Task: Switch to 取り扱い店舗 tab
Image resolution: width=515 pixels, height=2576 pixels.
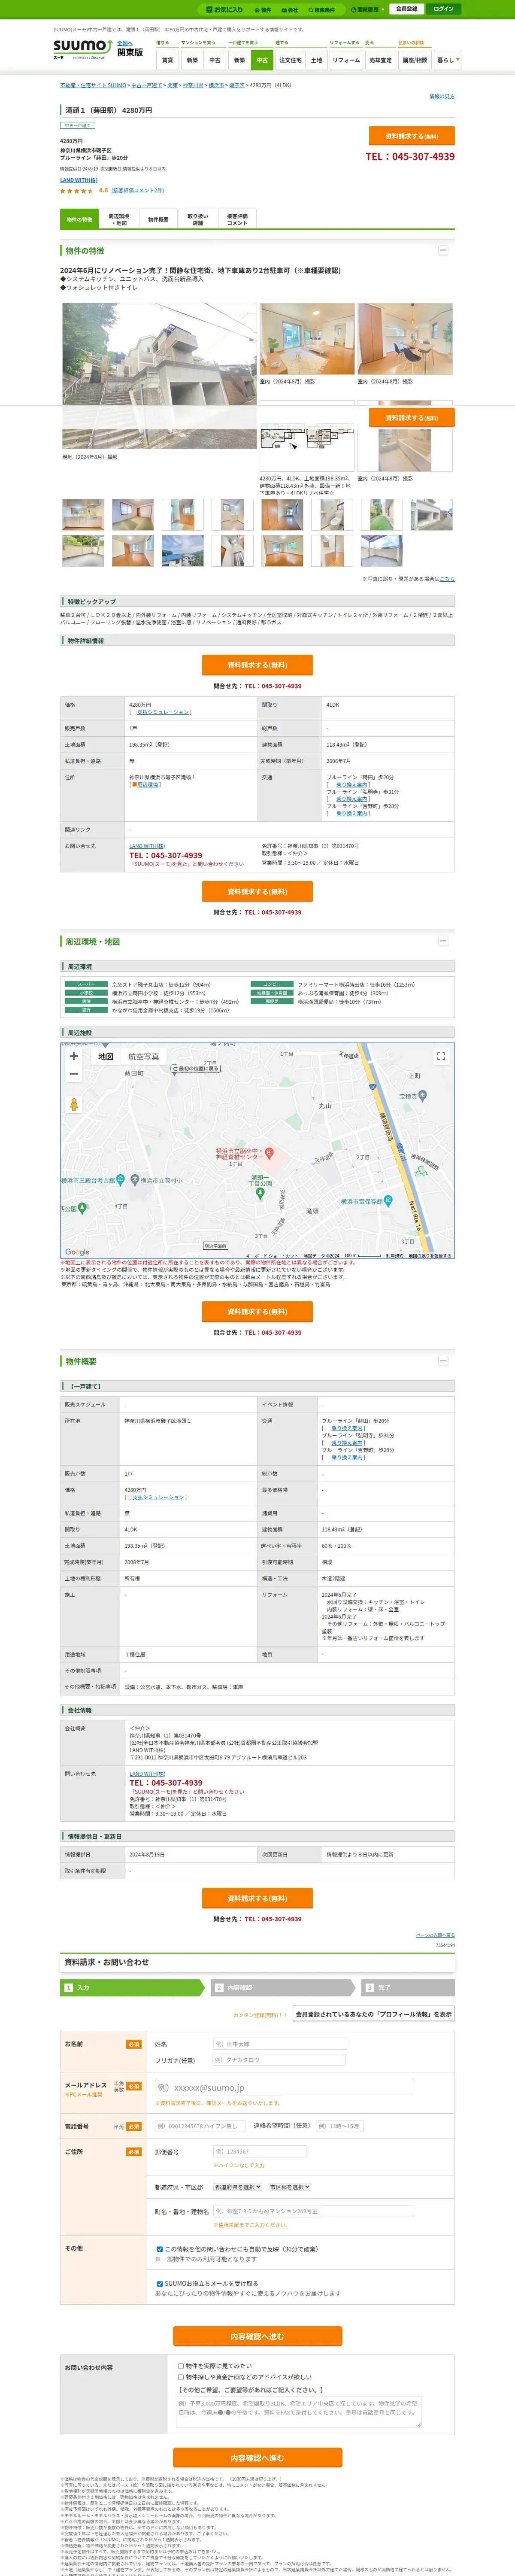Action: (x=198, y=220)
